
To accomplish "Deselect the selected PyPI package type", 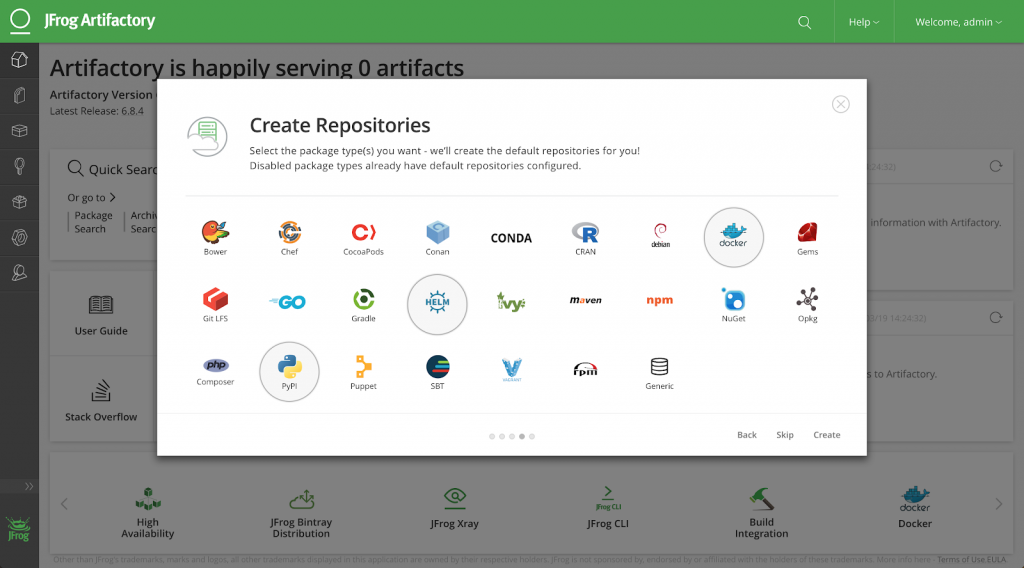I will [289, 371].
